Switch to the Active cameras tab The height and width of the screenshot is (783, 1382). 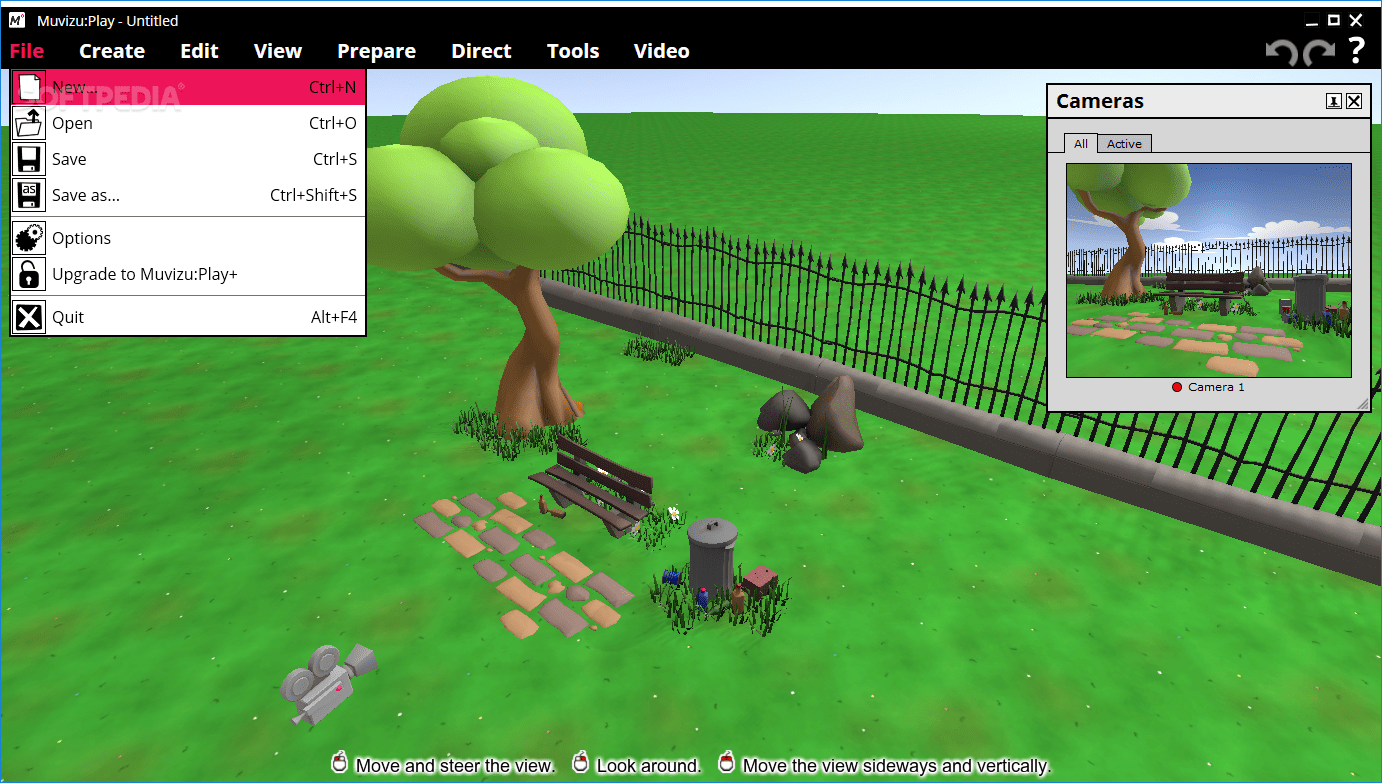click(x=1124, y=144)
